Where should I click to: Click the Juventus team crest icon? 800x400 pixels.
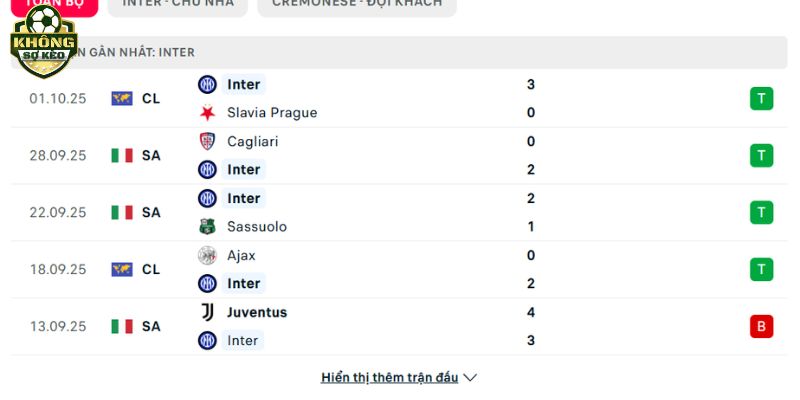207,312
